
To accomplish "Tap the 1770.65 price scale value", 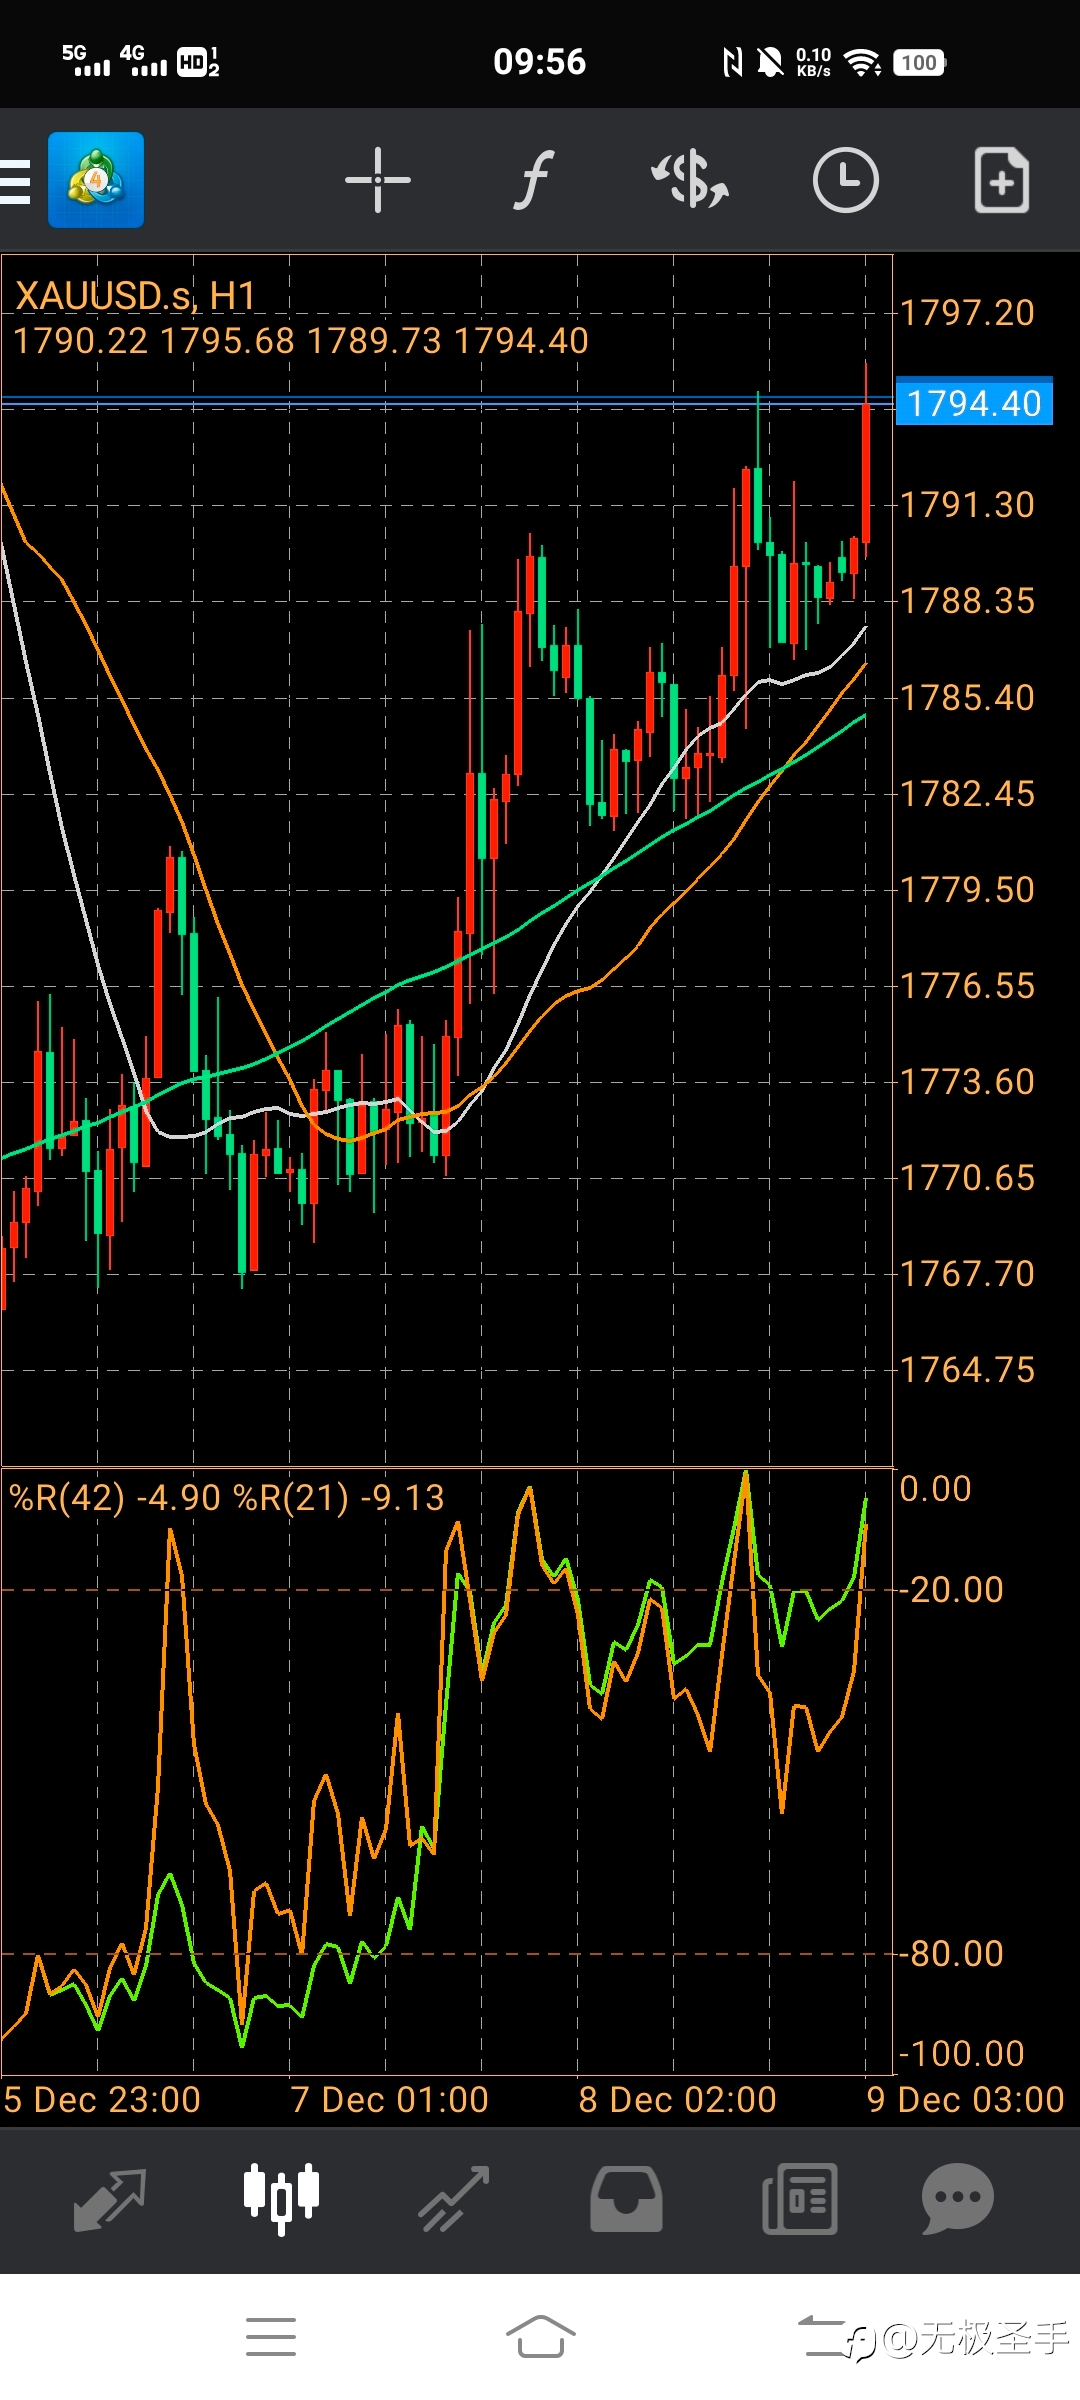I will pyautogui.click(x=967, y=1177).
